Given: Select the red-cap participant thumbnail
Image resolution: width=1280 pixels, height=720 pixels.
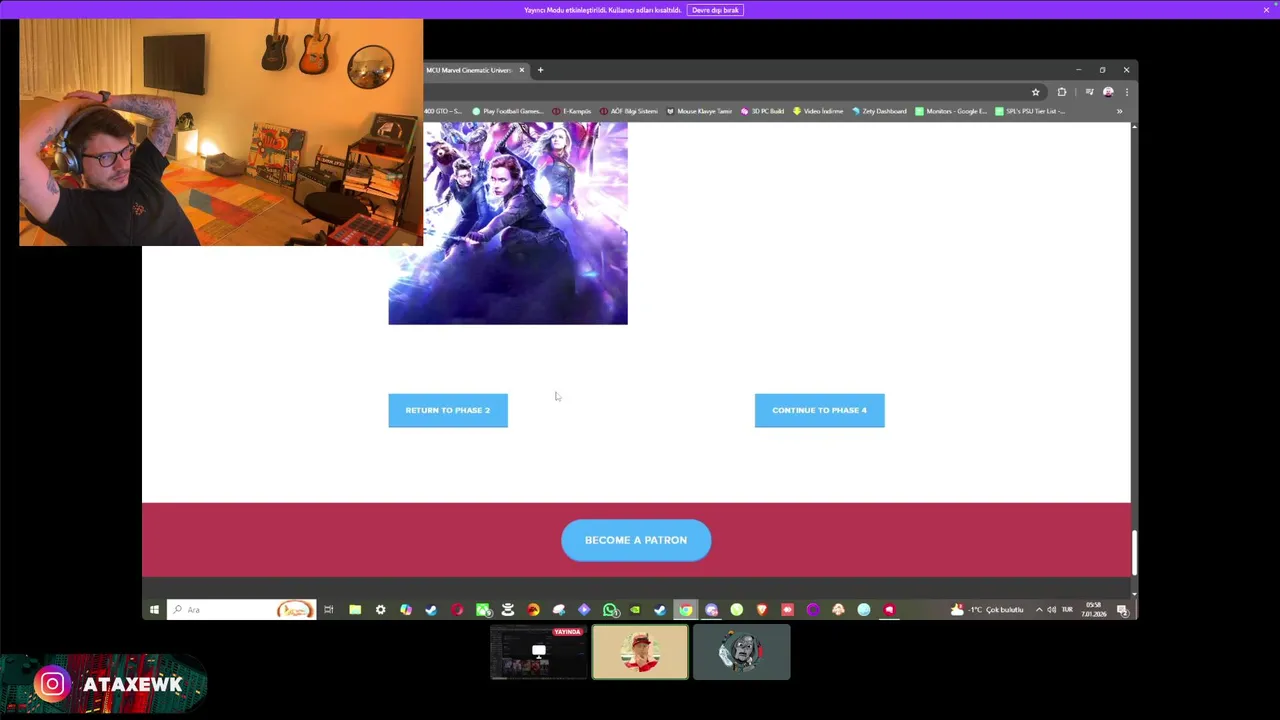Looking at the screenshot, I should tap(640, 652).
